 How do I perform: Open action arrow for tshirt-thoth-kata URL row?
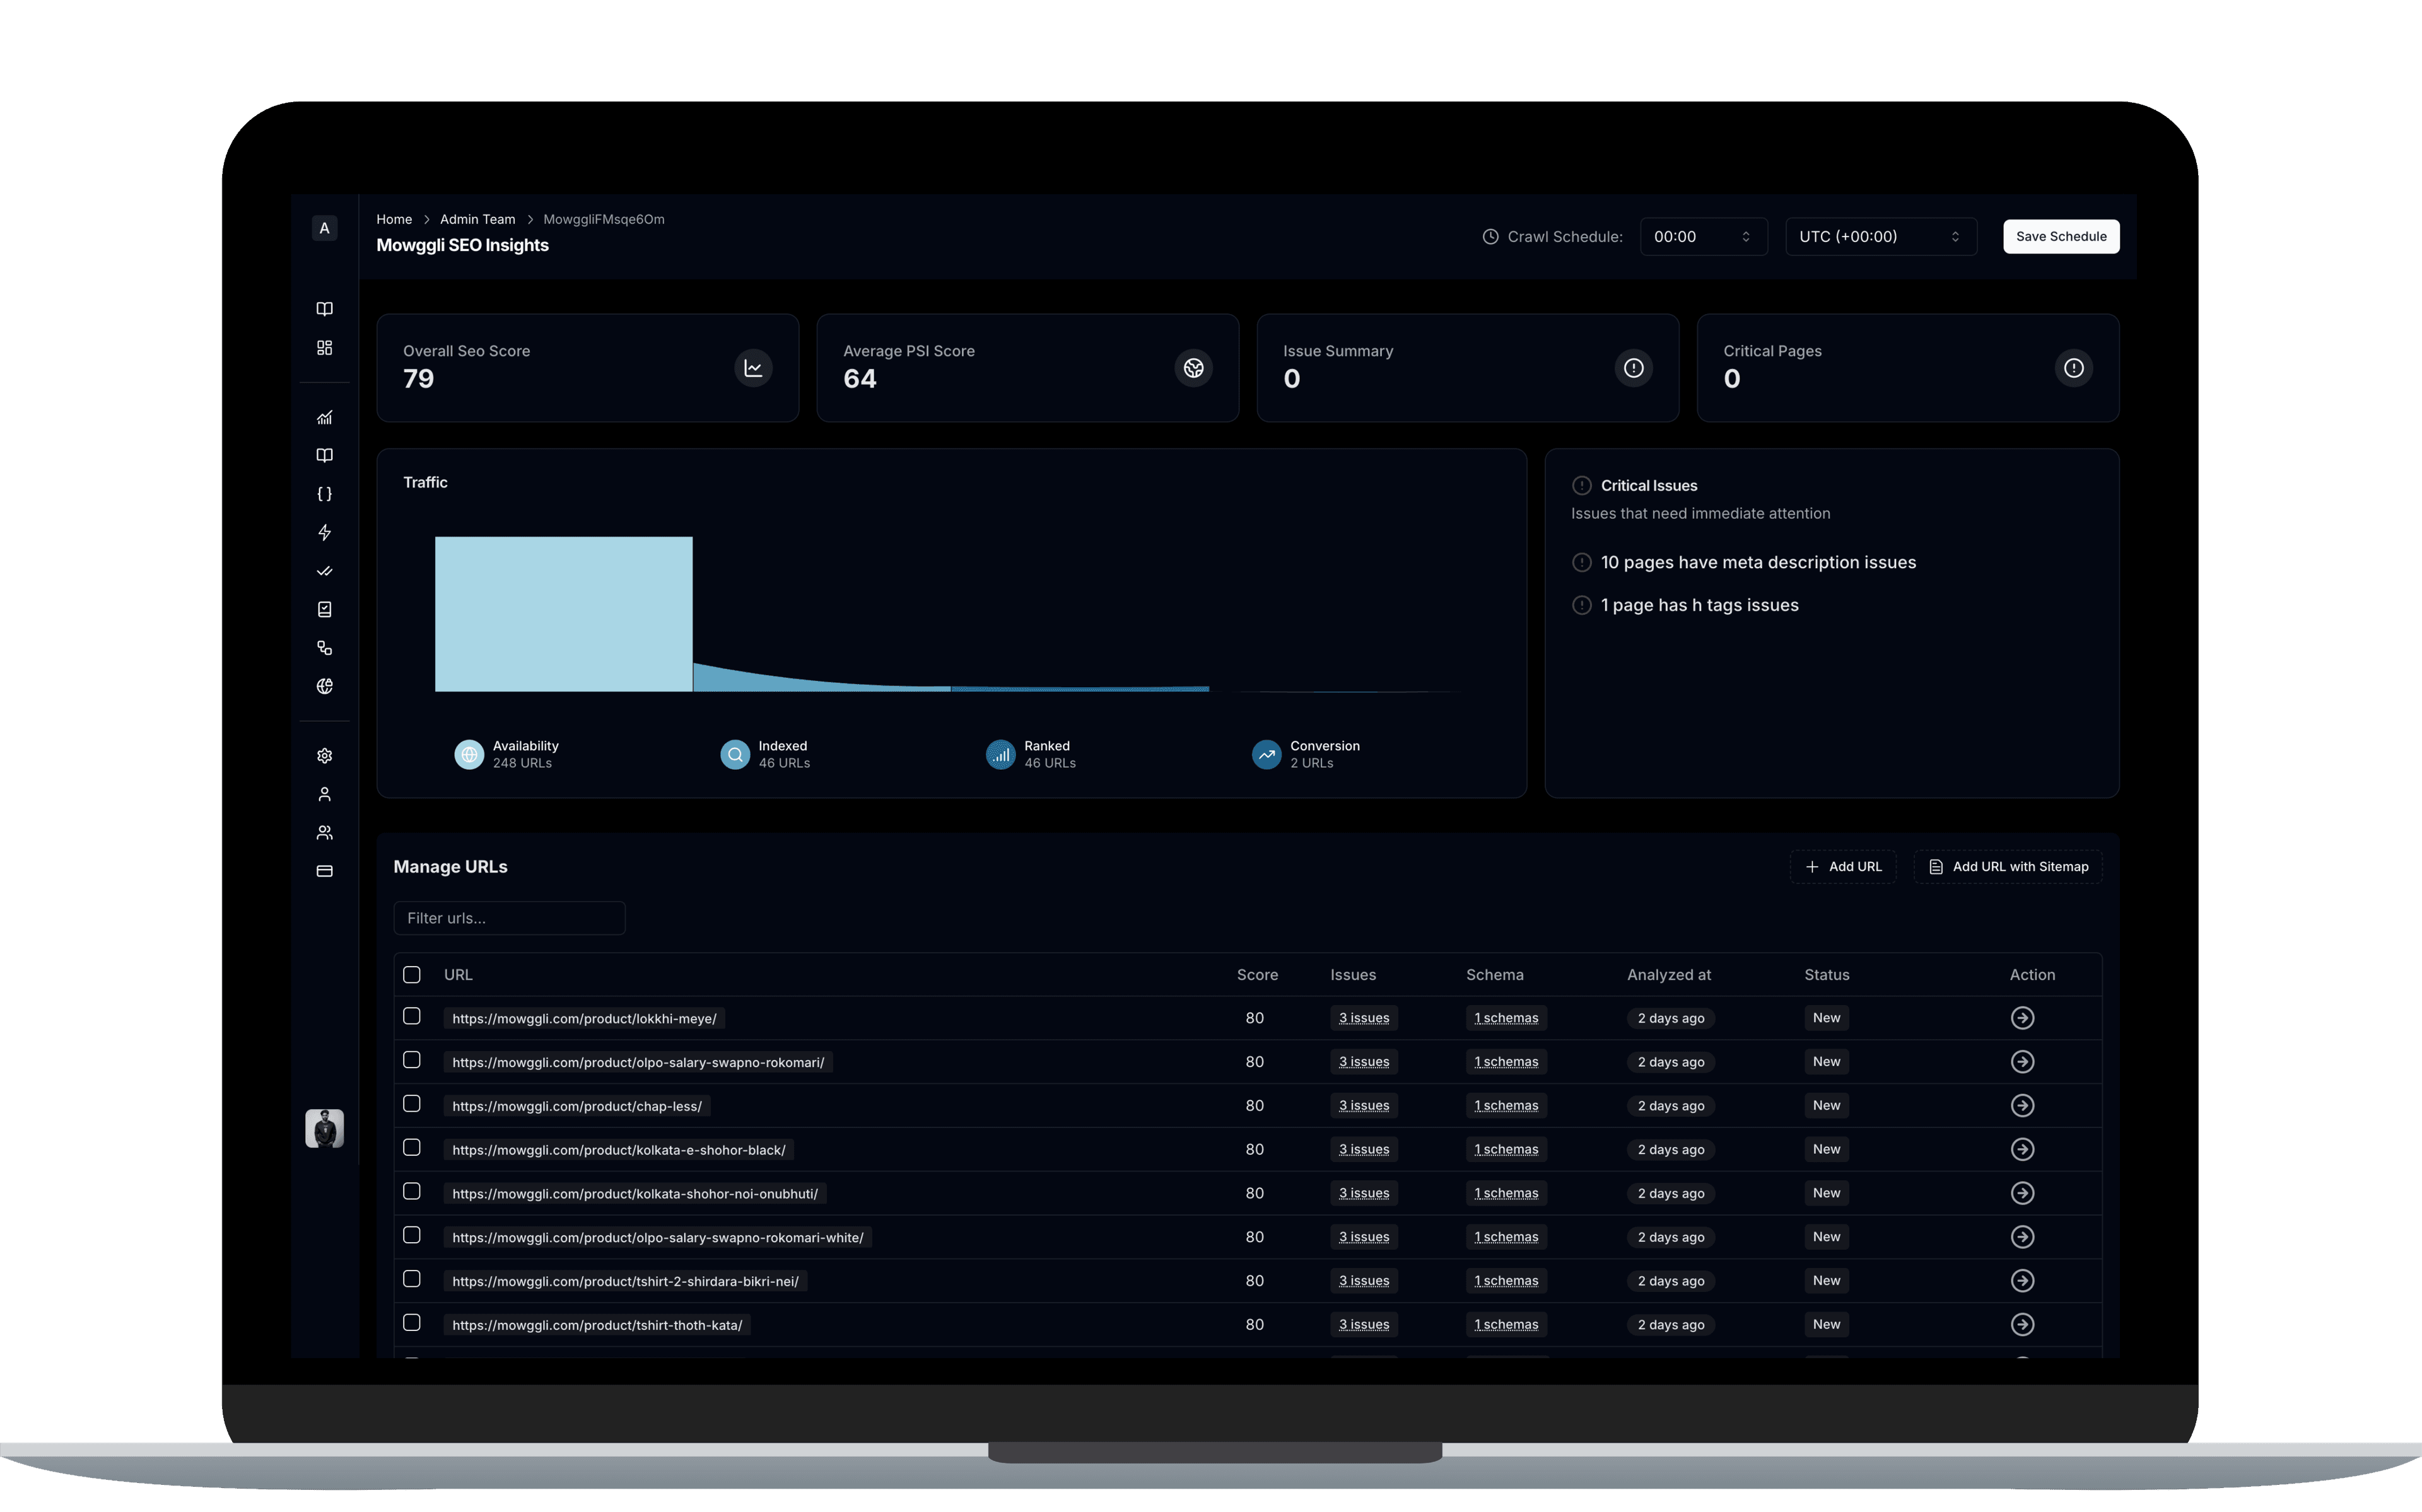point(2022,1324)
